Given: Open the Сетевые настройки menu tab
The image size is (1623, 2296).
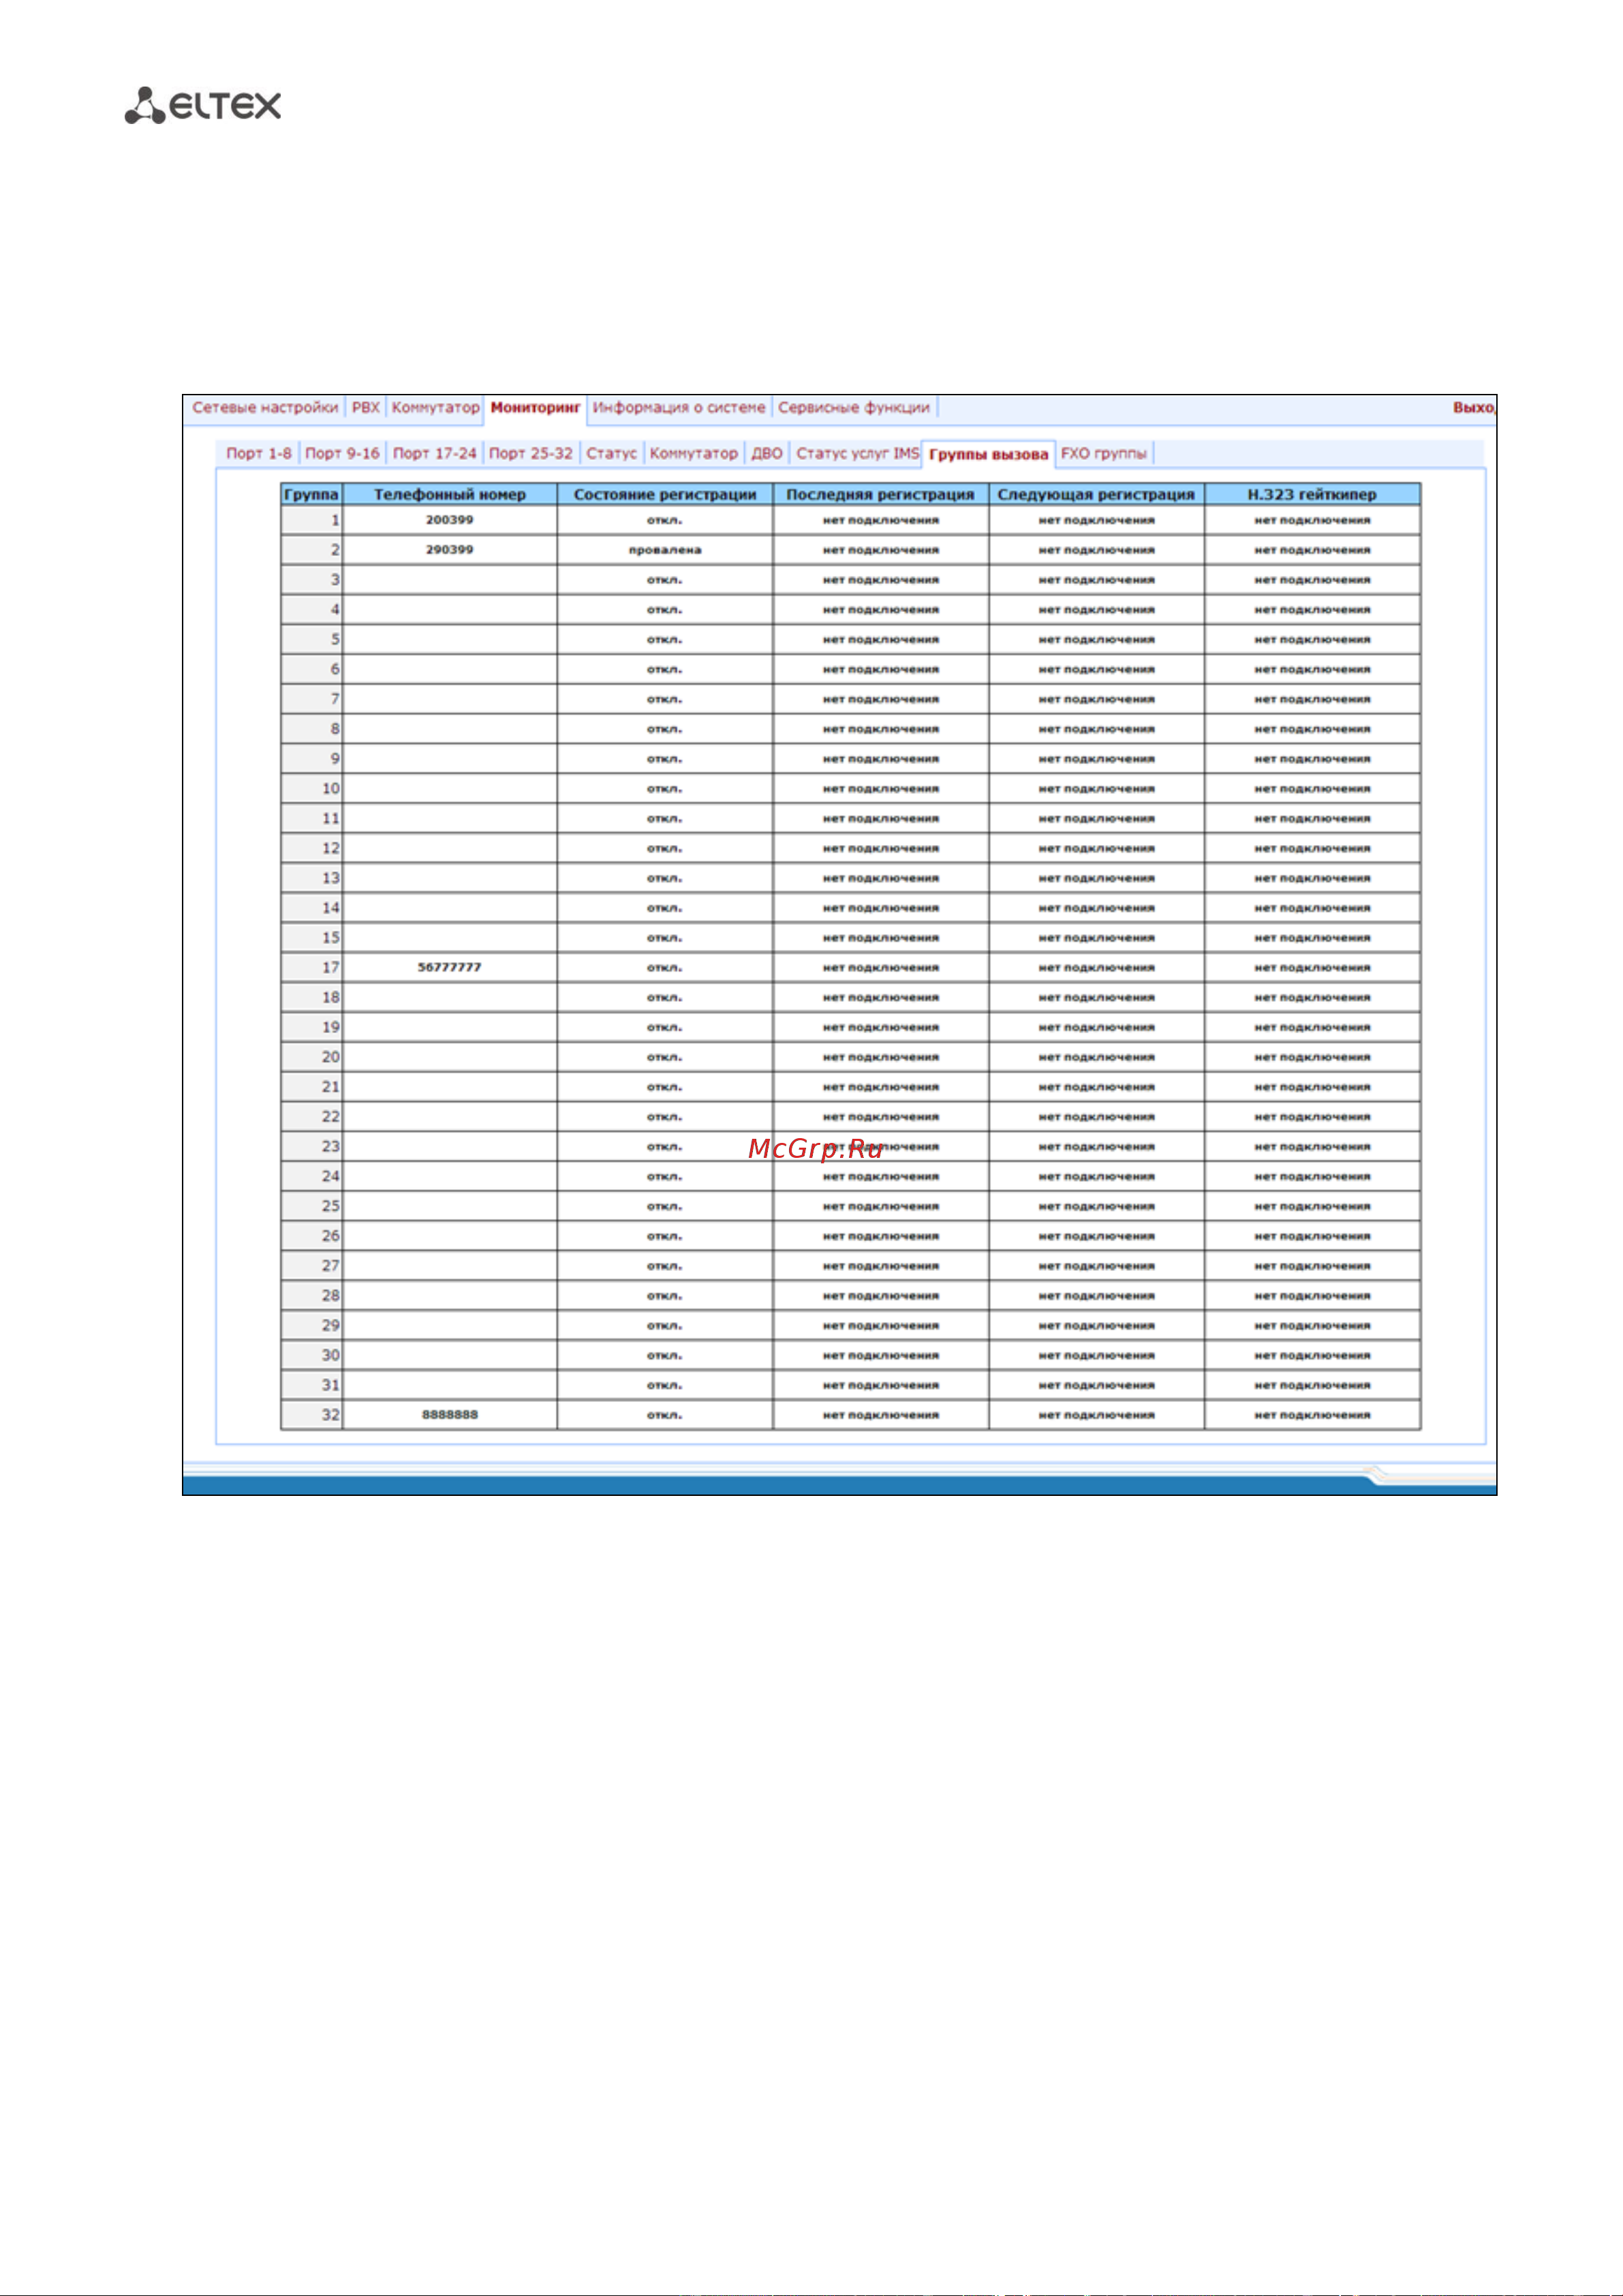Looking at the screenshot, I should coord(265,408).
